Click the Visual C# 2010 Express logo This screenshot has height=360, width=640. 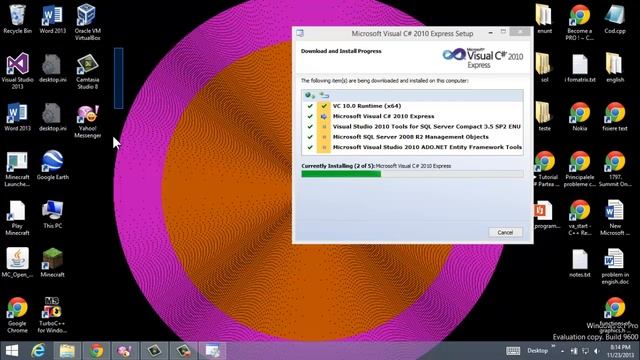[x=482, y=58]
